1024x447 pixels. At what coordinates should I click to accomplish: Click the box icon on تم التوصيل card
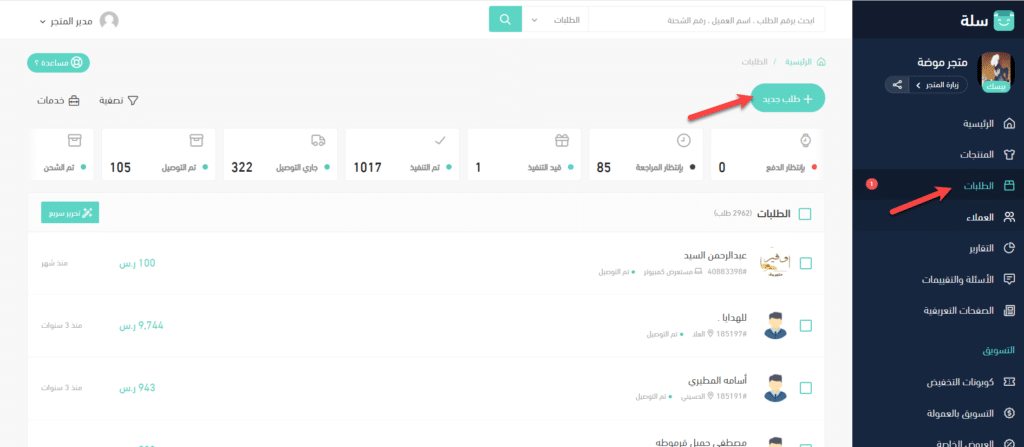point(197,141)
